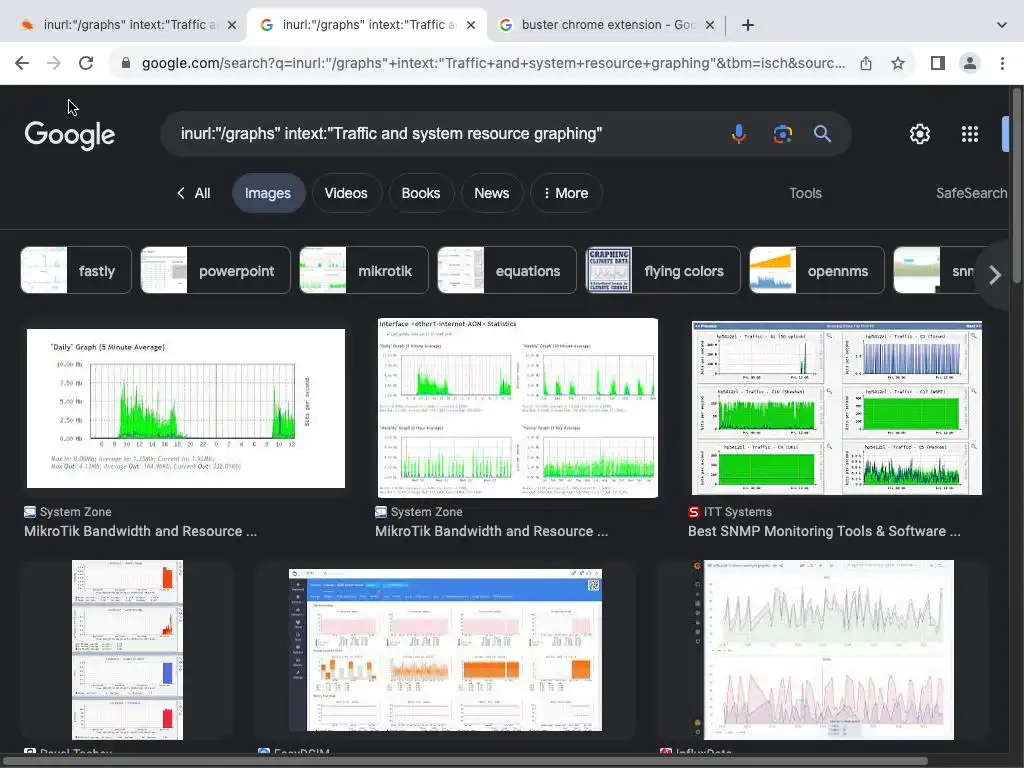Select the powerpoint suggestion chip
The width and height of the screenshot is (1024, 768).
click(x=216, y=270)
